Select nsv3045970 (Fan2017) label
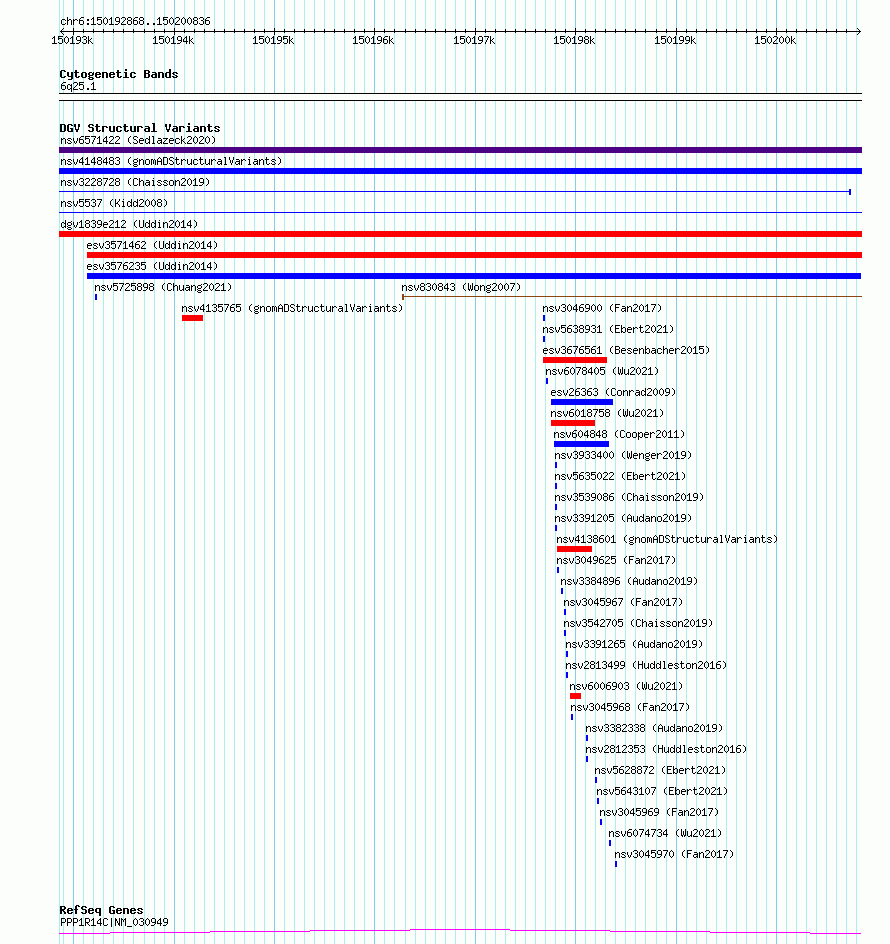The image size is (890, 944). 674,857
